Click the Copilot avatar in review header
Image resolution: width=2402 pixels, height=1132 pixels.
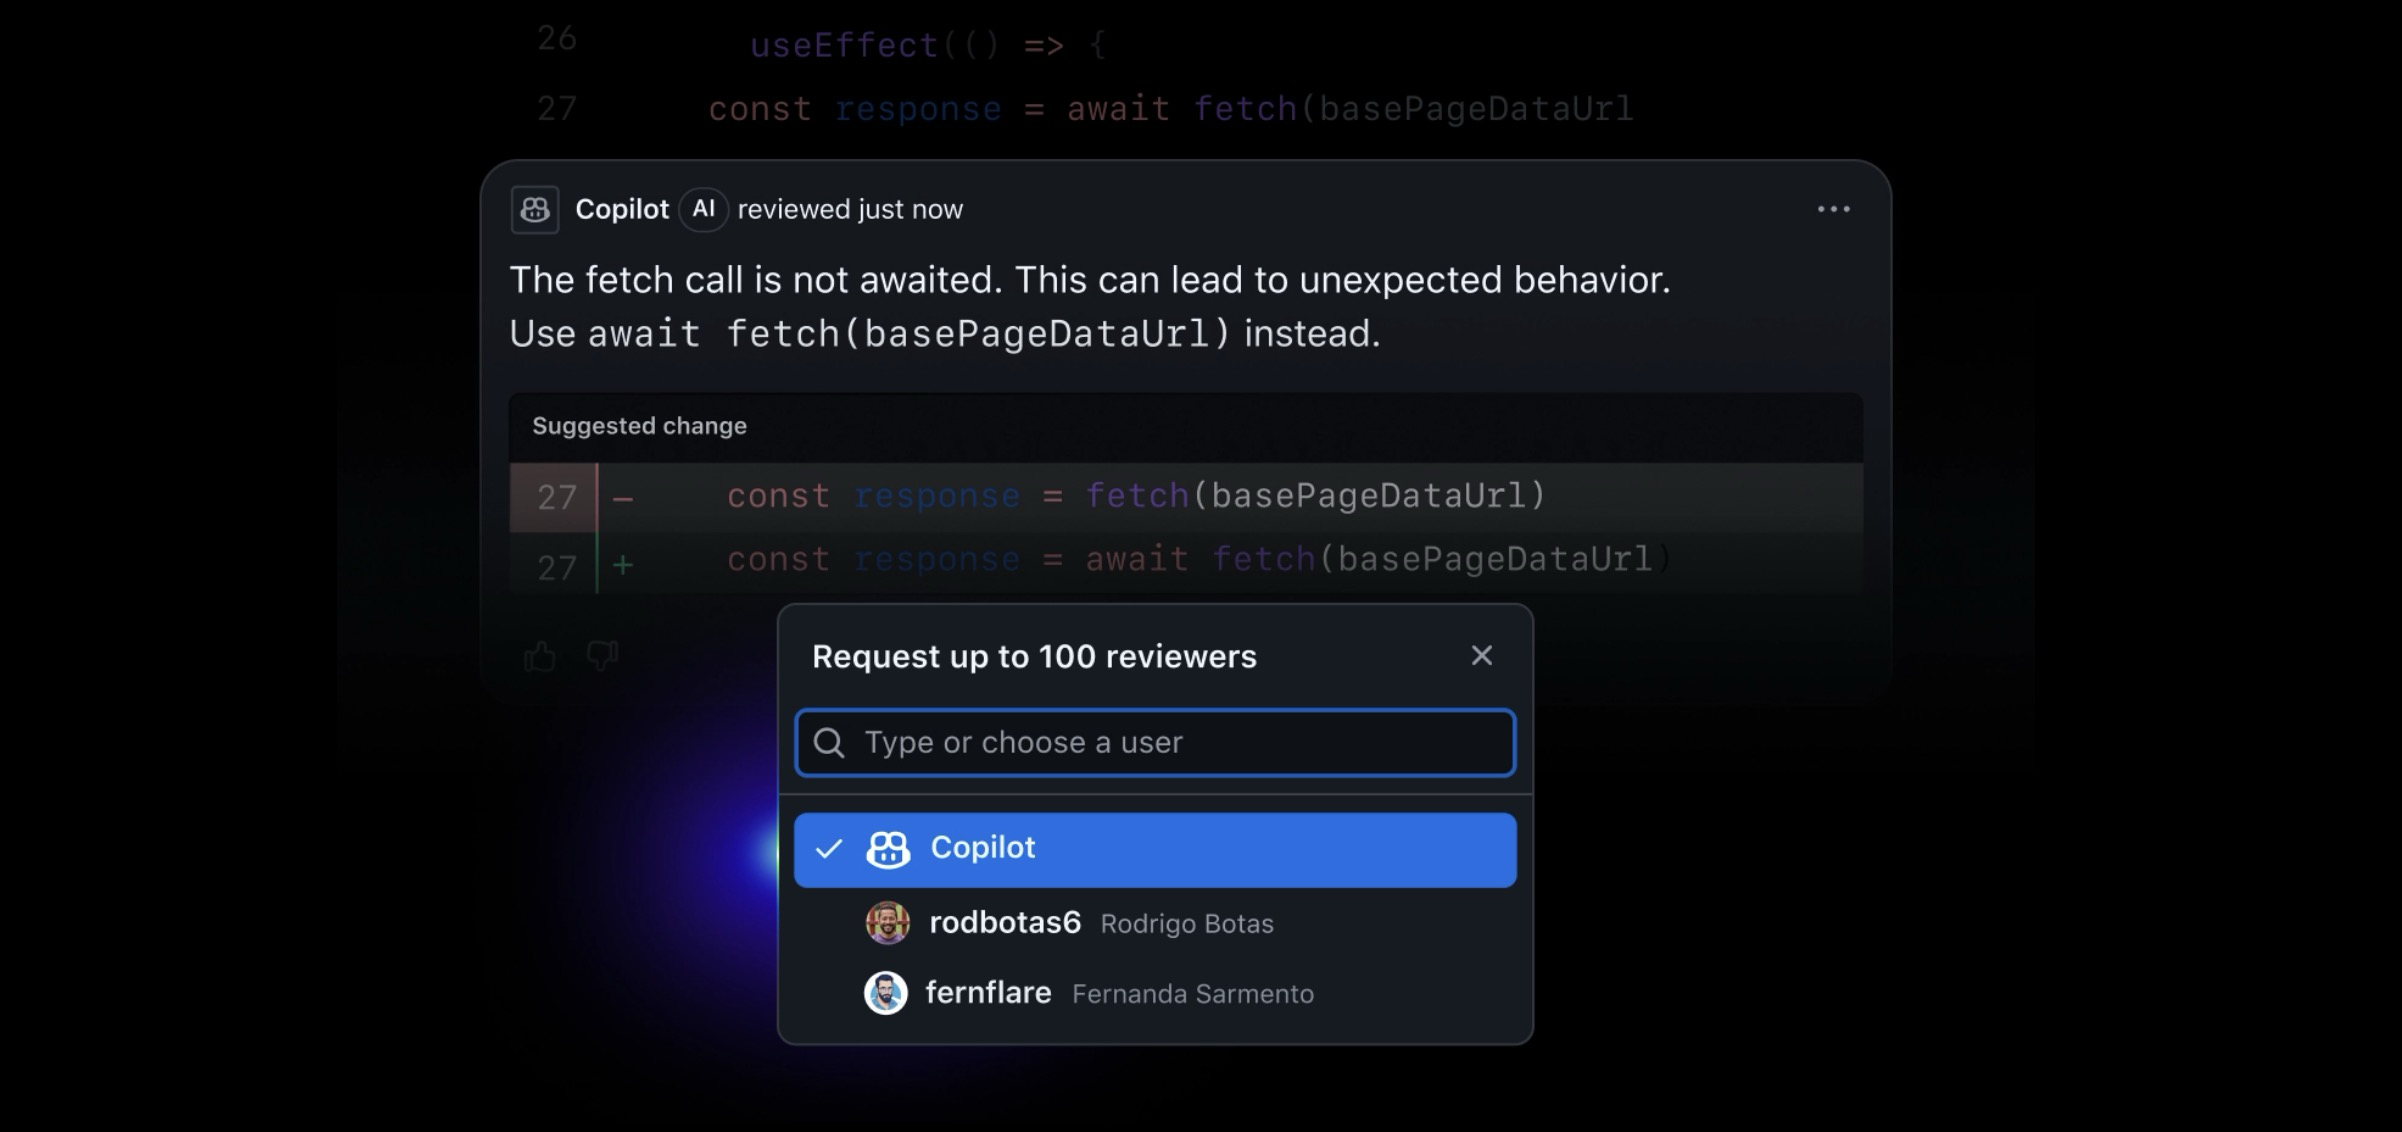click(x=534, y=210)
